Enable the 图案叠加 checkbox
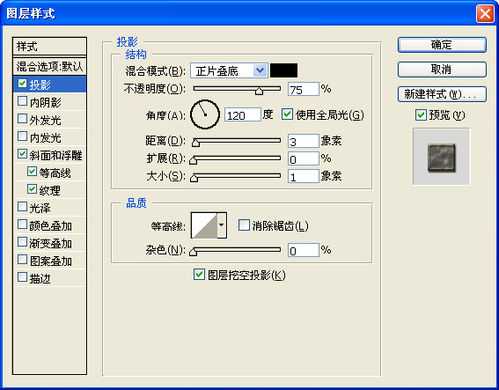 22,260
